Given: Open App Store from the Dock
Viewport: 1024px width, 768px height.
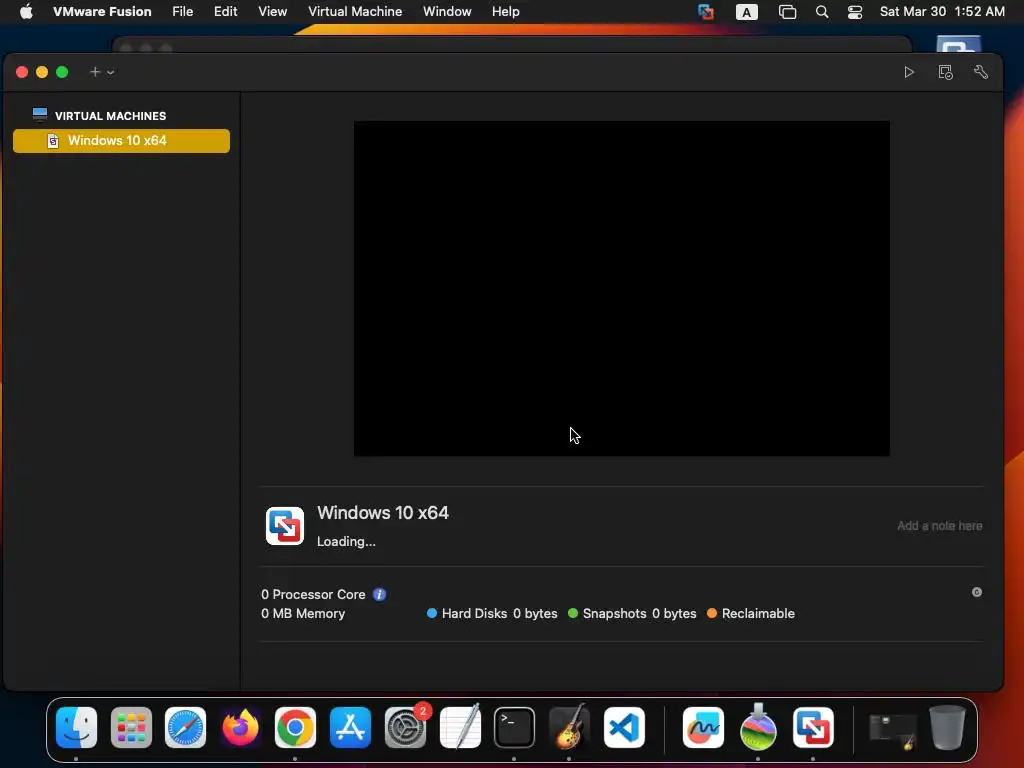Looking at the screenshot, I should pos(350,728).
